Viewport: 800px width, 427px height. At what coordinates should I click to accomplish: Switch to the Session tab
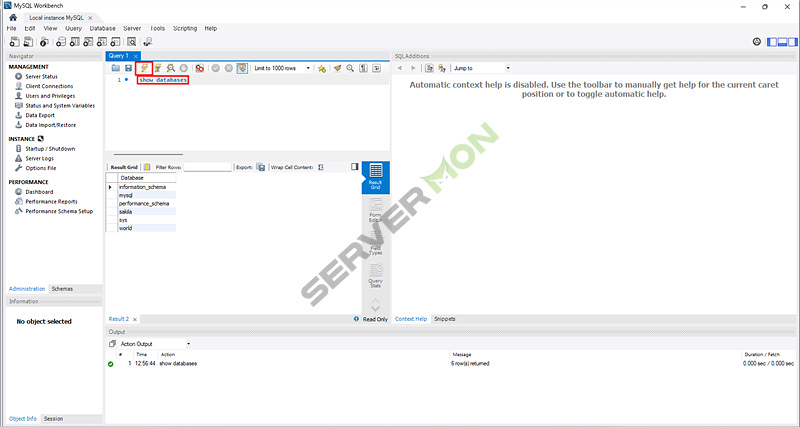coord(53,418)
